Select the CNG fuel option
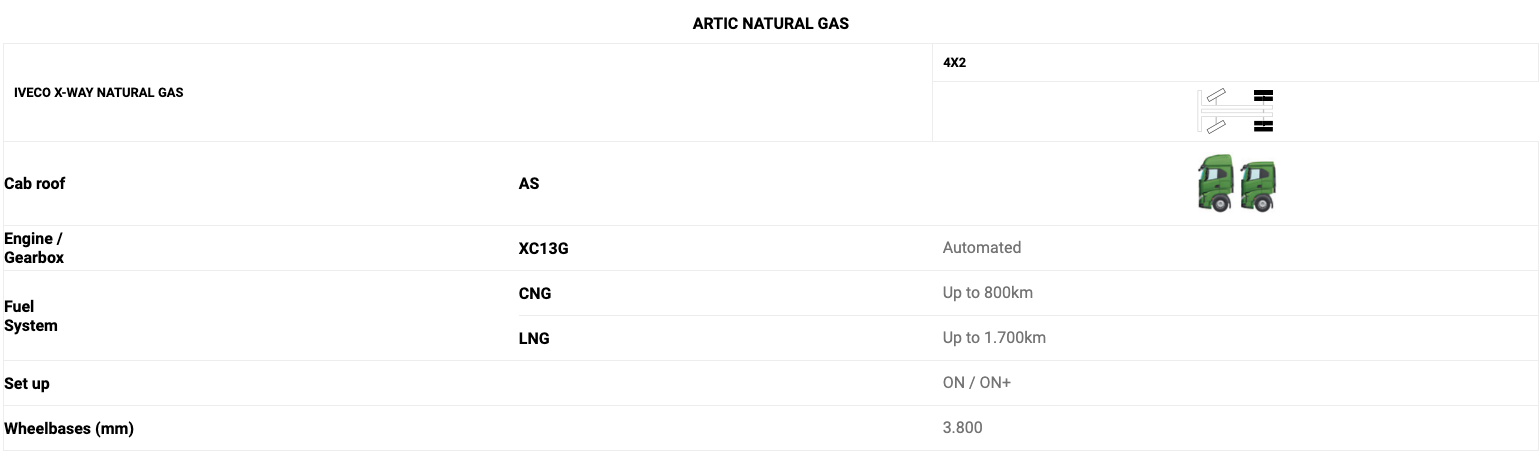 click(x=535, y=294)
